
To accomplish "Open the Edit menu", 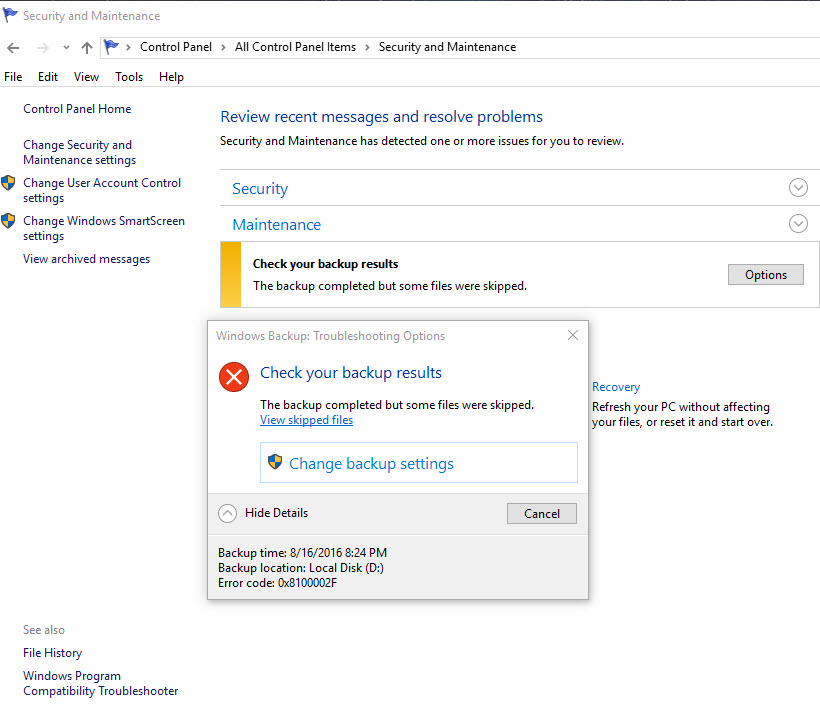I will click(x=48, y=77).
